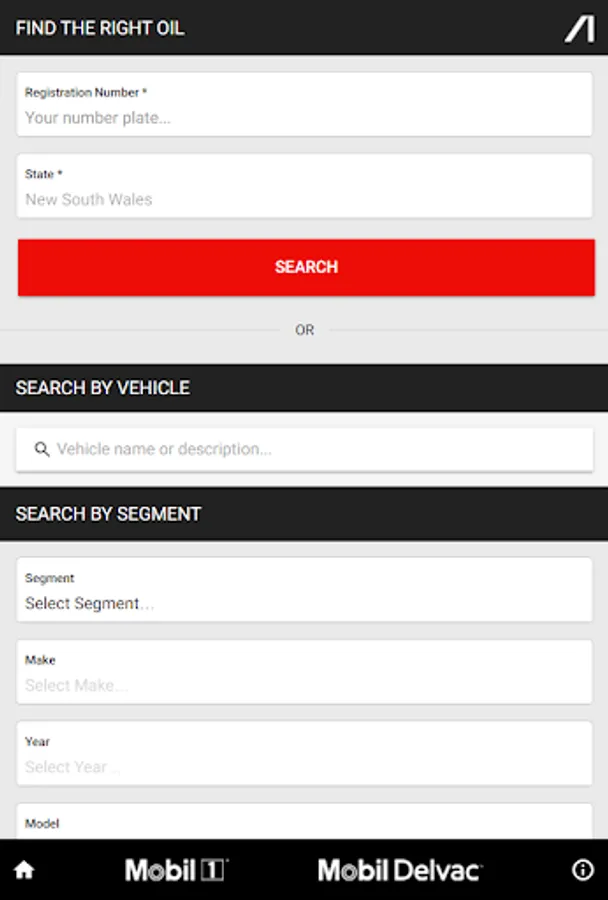Click the OR divider text
This screenshot has width=608, height=900.
(305, 330)
